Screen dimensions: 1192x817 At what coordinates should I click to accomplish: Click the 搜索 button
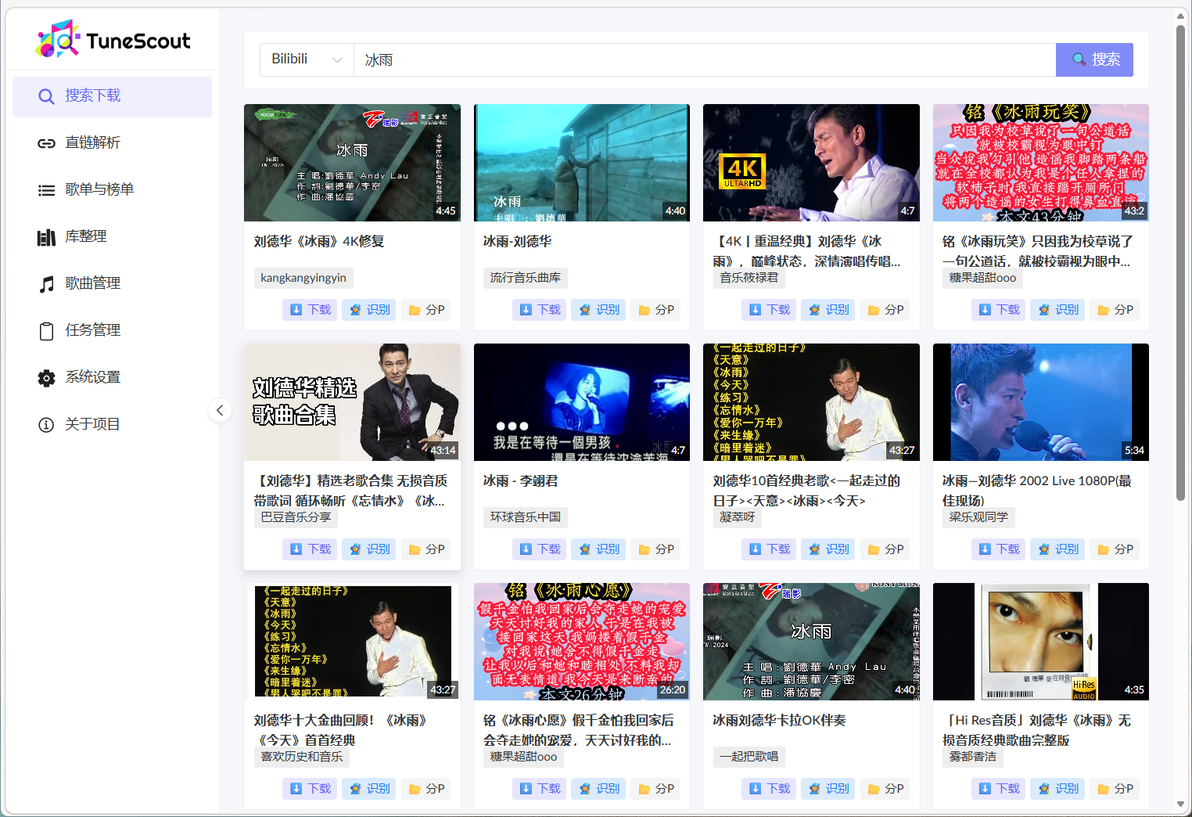pyautogui.click(x=1095, y=59)
